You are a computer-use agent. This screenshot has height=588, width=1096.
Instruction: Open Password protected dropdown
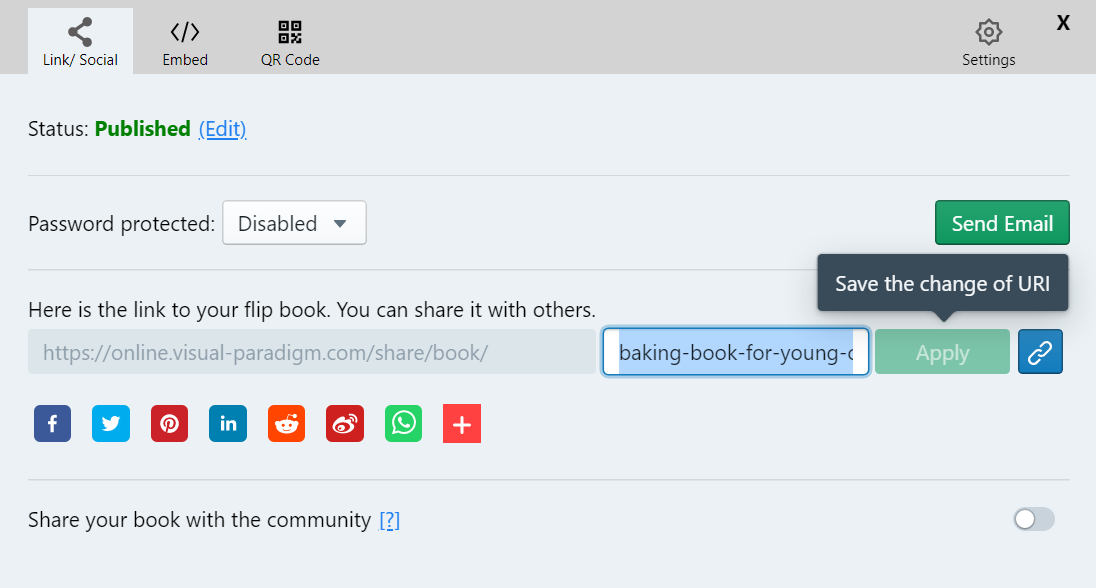point(294,223)
